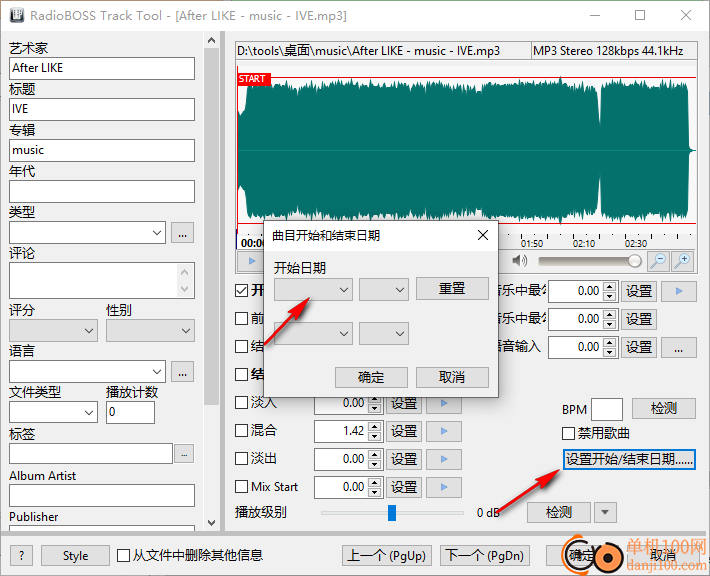Check 从文件中删除其他信息 option
The width and height of the screenshot is (710, 576).
coord(123,555)
